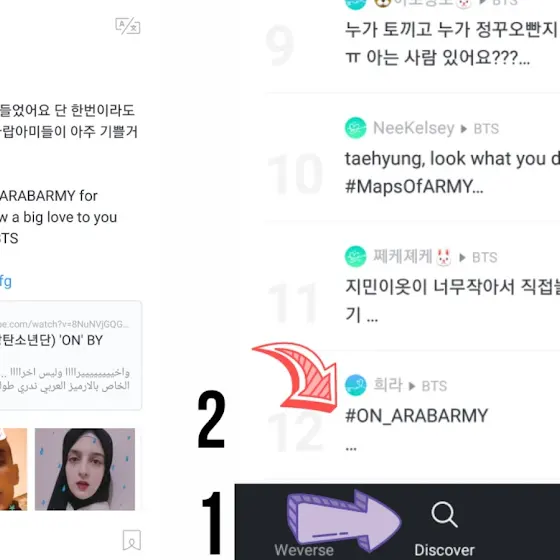Image resolution: width=560 pixels, height=560 pixels.
Task: Switch to the Weverse tab
Action: [304, 550]
